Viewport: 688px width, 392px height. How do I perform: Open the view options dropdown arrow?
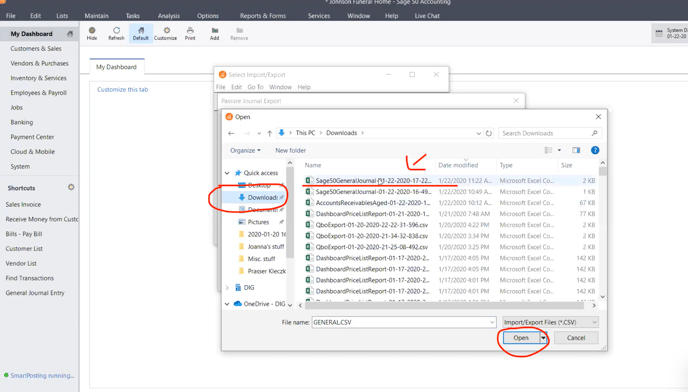tap(559, 150)
